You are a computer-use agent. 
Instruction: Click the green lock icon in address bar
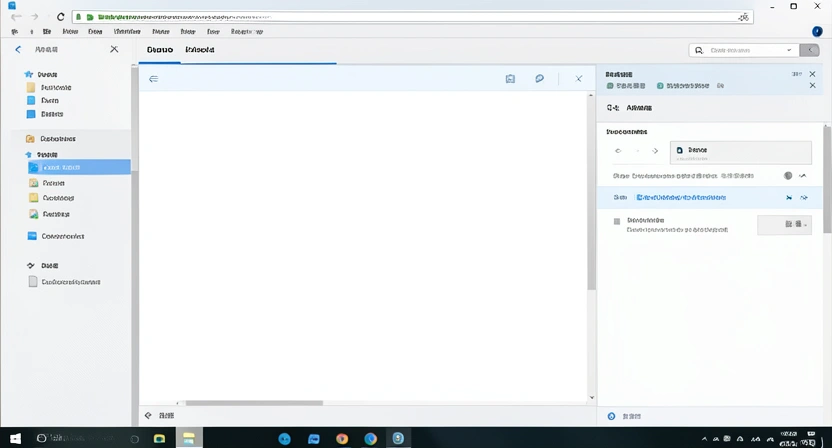point(78,17)
